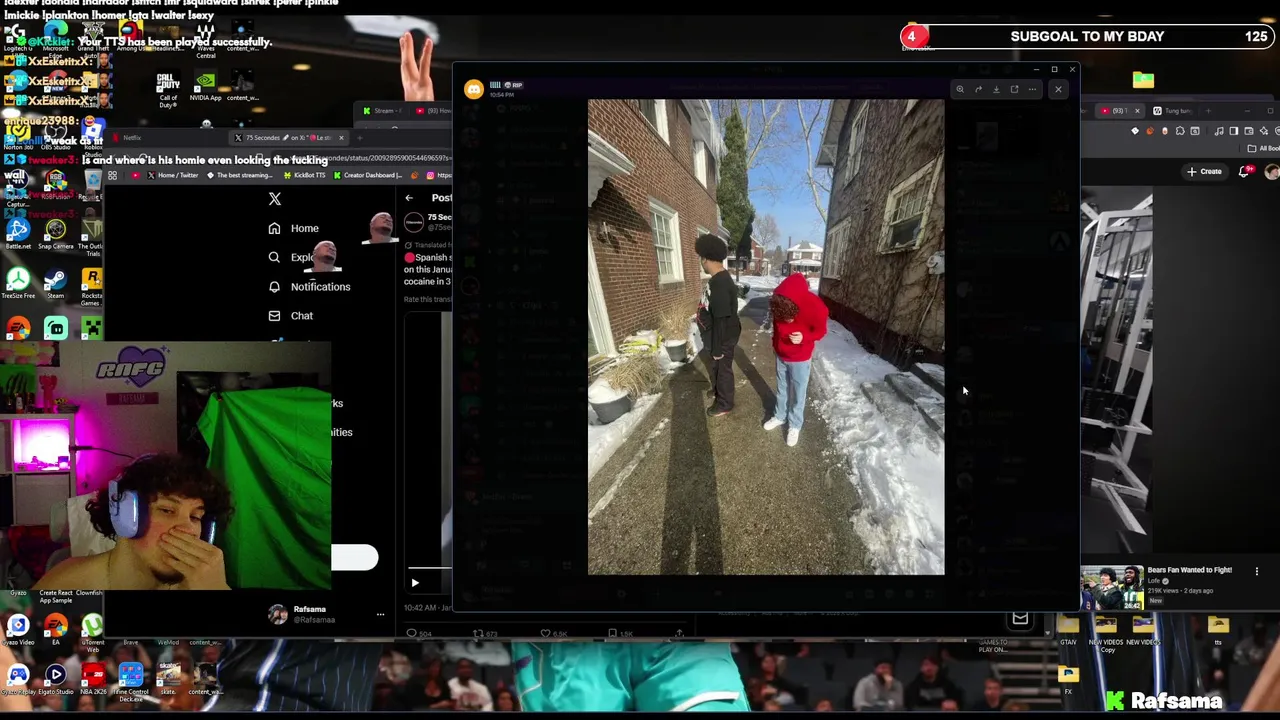Image resolution: width=1280 pixels, height=720 pixels.
Task: Open the Creator Dashboard bookmark
Action: (367, 176)
